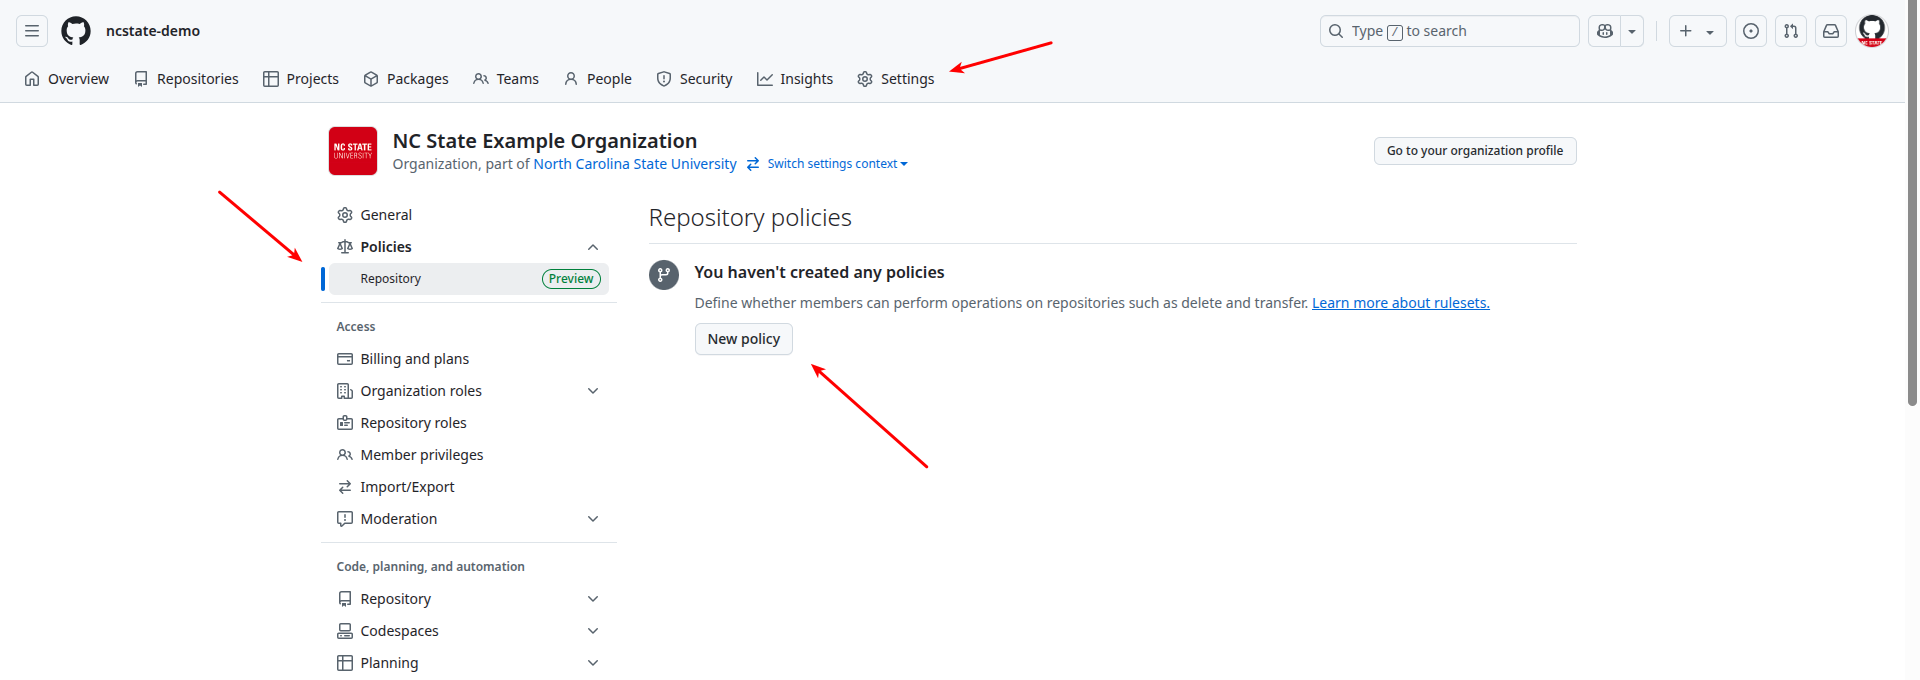Open pull requests icon in header
Screen dimensions: 1920x680
[x=1791, y=31]
